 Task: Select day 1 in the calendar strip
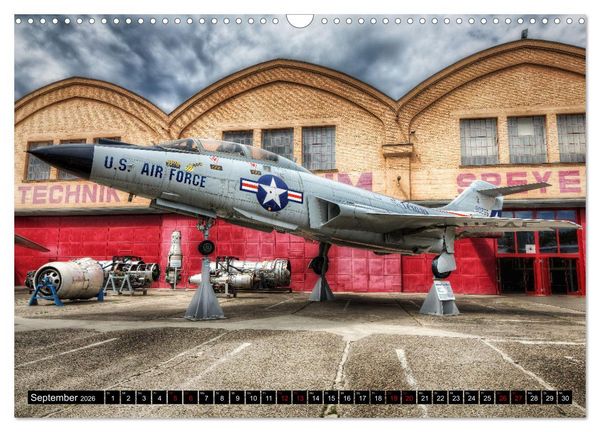[112, 398]
